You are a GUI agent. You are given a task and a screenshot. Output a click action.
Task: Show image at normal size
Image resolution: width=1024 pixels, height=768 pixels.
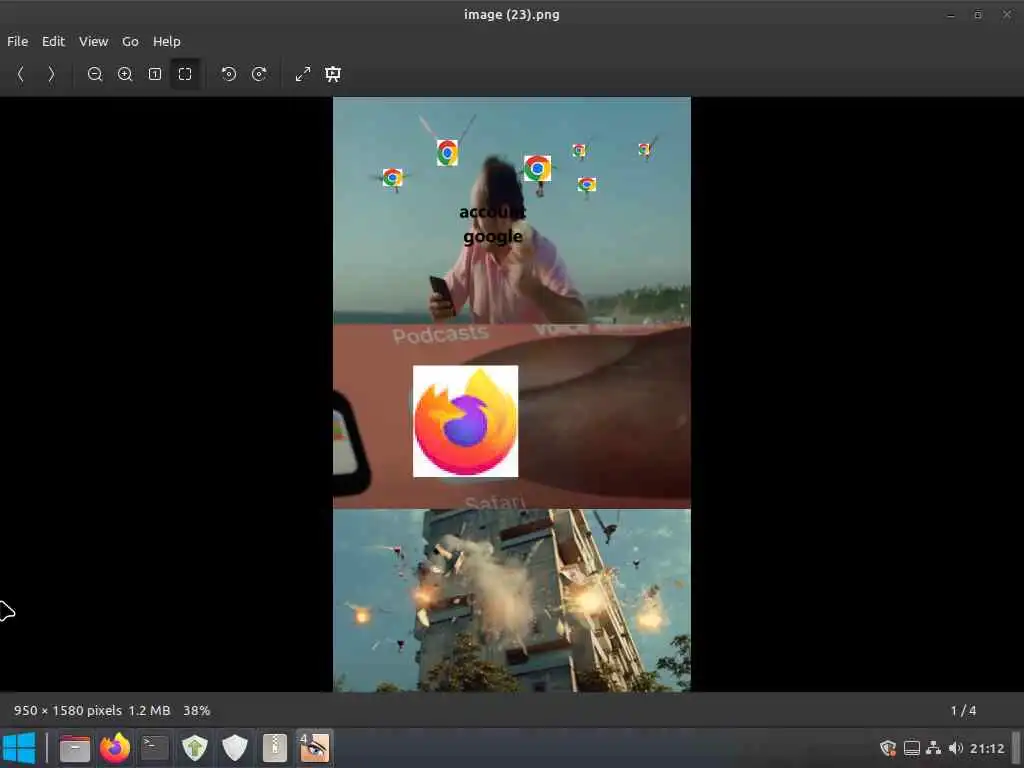(x=155, y=74)
